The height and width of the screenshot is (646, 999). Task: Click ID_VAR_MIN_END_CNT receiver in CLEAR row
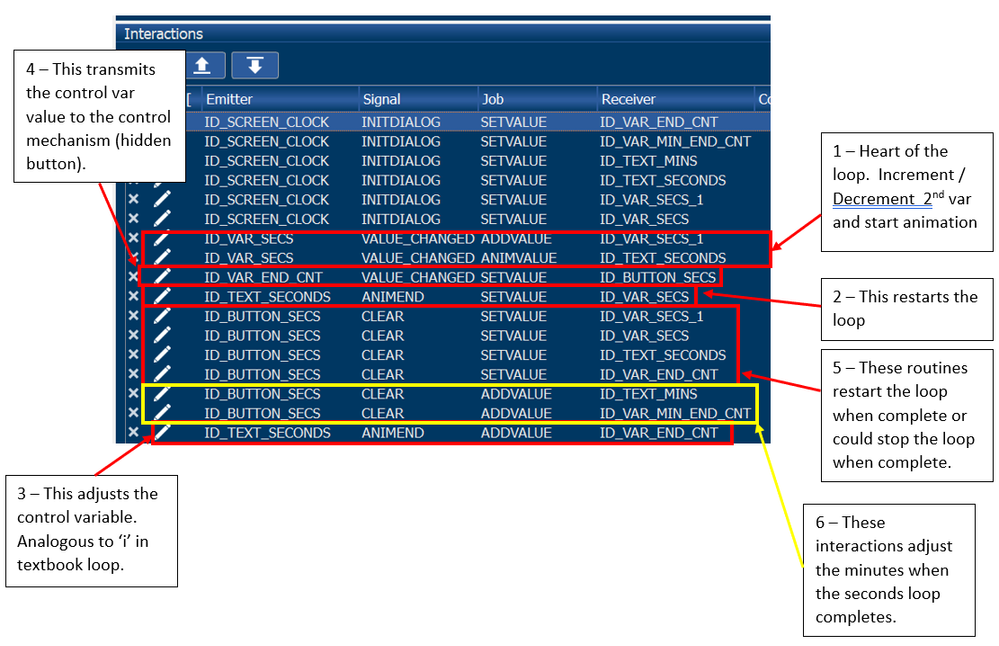click(x=675, y=413)
